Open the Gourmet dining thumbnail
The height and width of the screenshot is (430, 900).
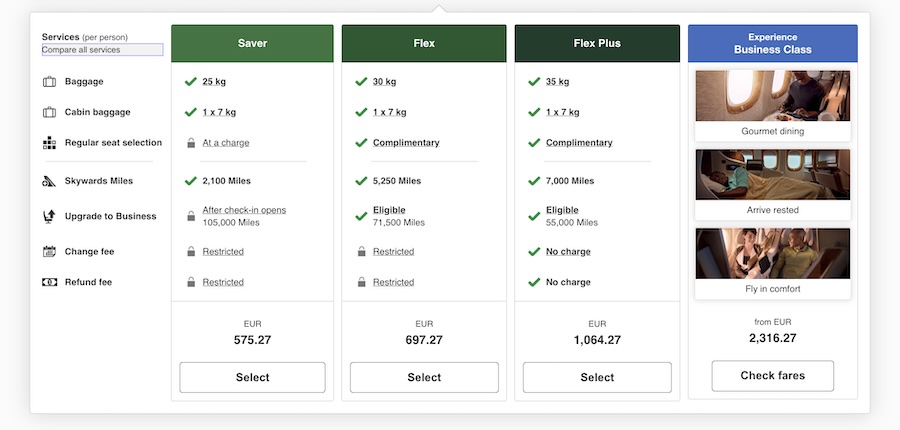click(772, 98)
